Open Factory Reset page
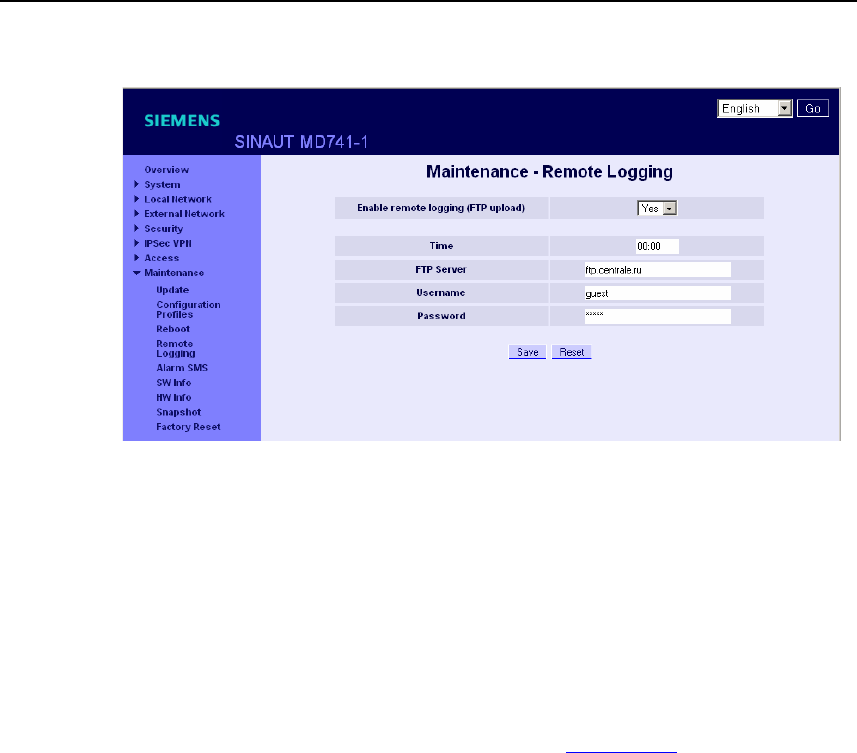Image resolution: width=857 pixels, height=753 pixels. [x=188, y=427]
